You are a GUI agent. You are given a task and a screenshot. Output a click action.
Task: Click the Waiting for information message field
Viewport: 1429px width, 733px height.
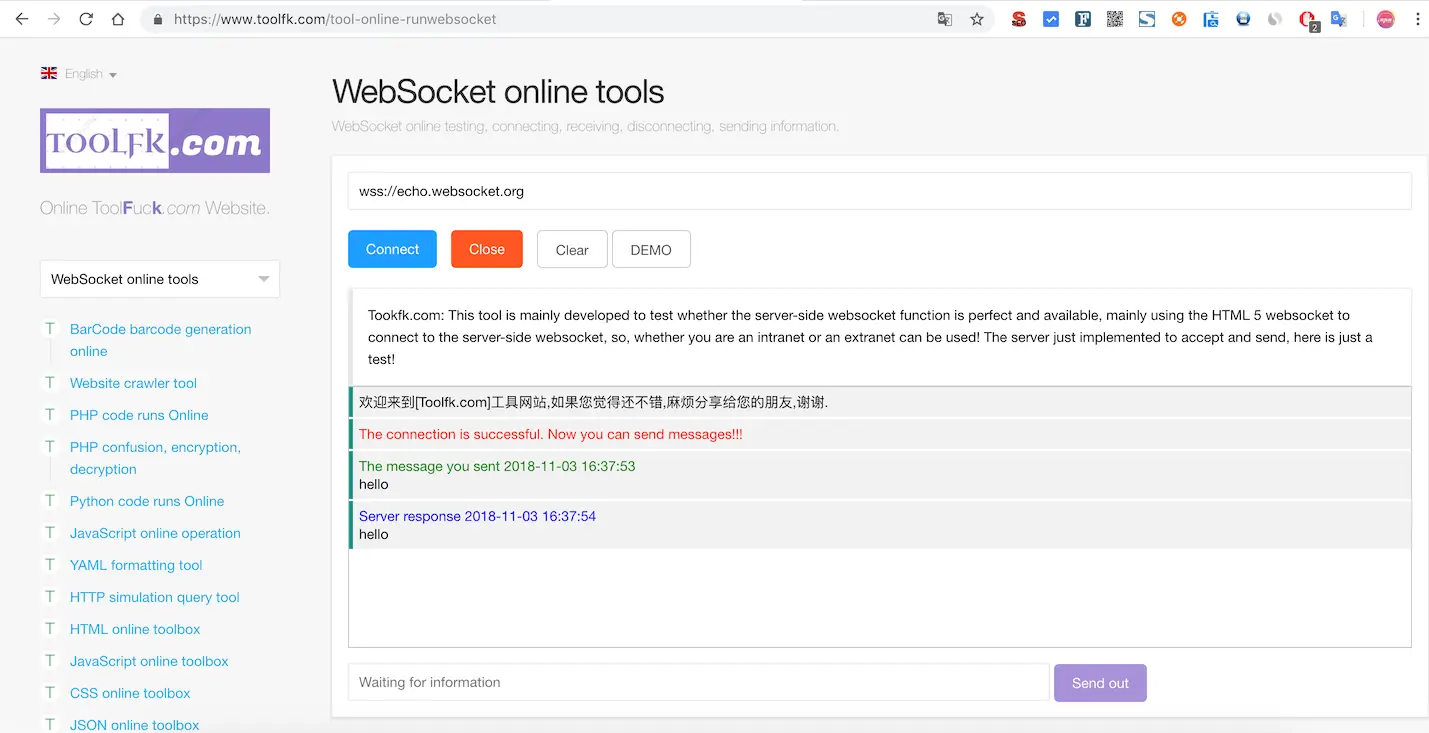(697, 682)
